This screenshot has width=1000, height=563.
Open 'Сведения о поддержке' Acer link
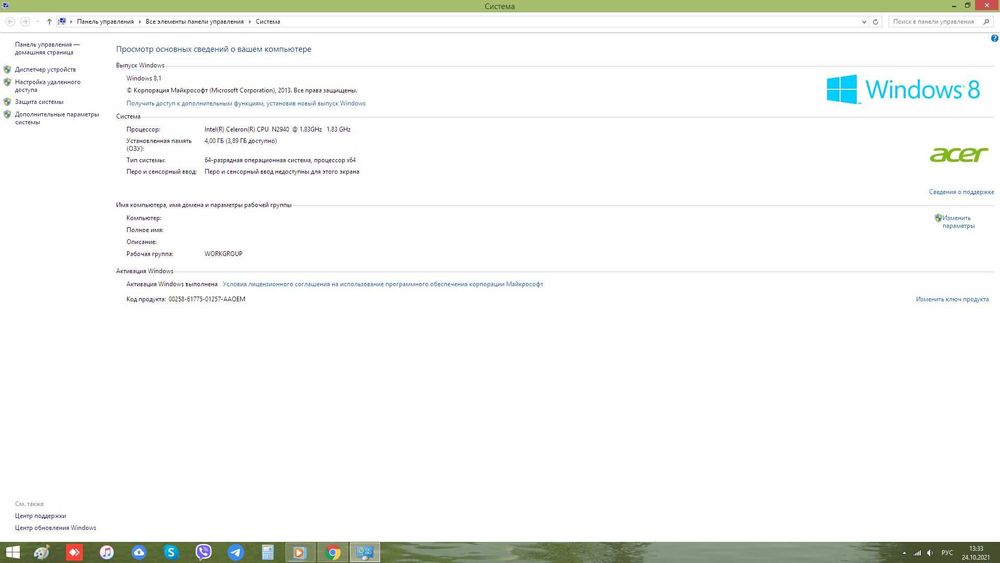tap(961, 192)
